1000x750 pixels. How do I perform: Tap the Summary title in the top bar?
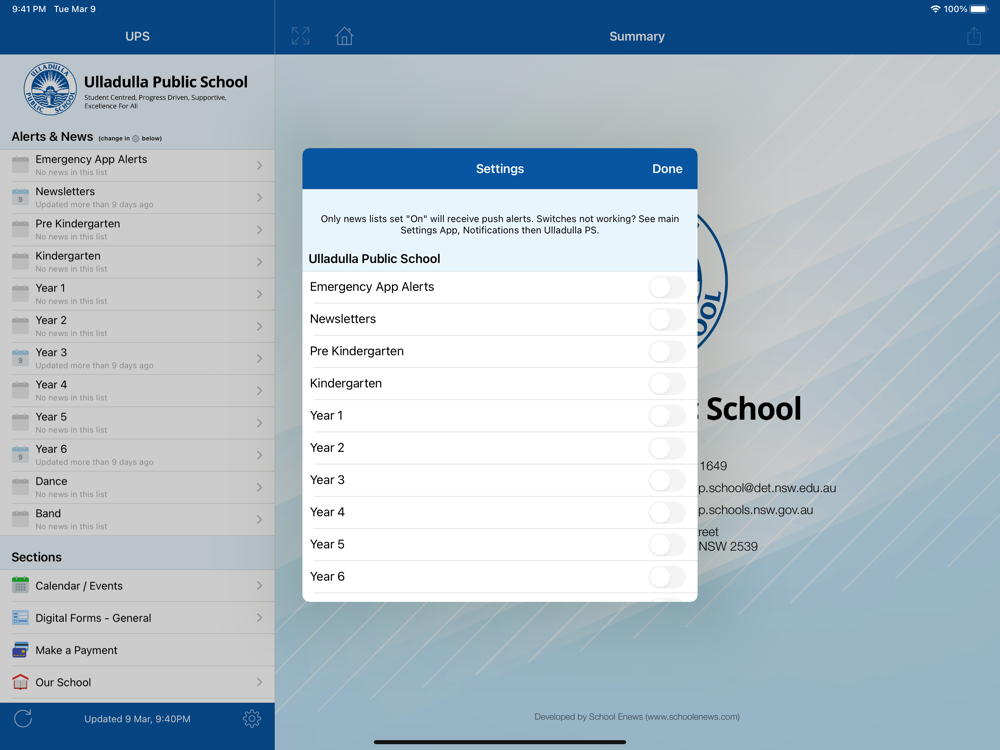pyautogui.click(x=636, y=36)
